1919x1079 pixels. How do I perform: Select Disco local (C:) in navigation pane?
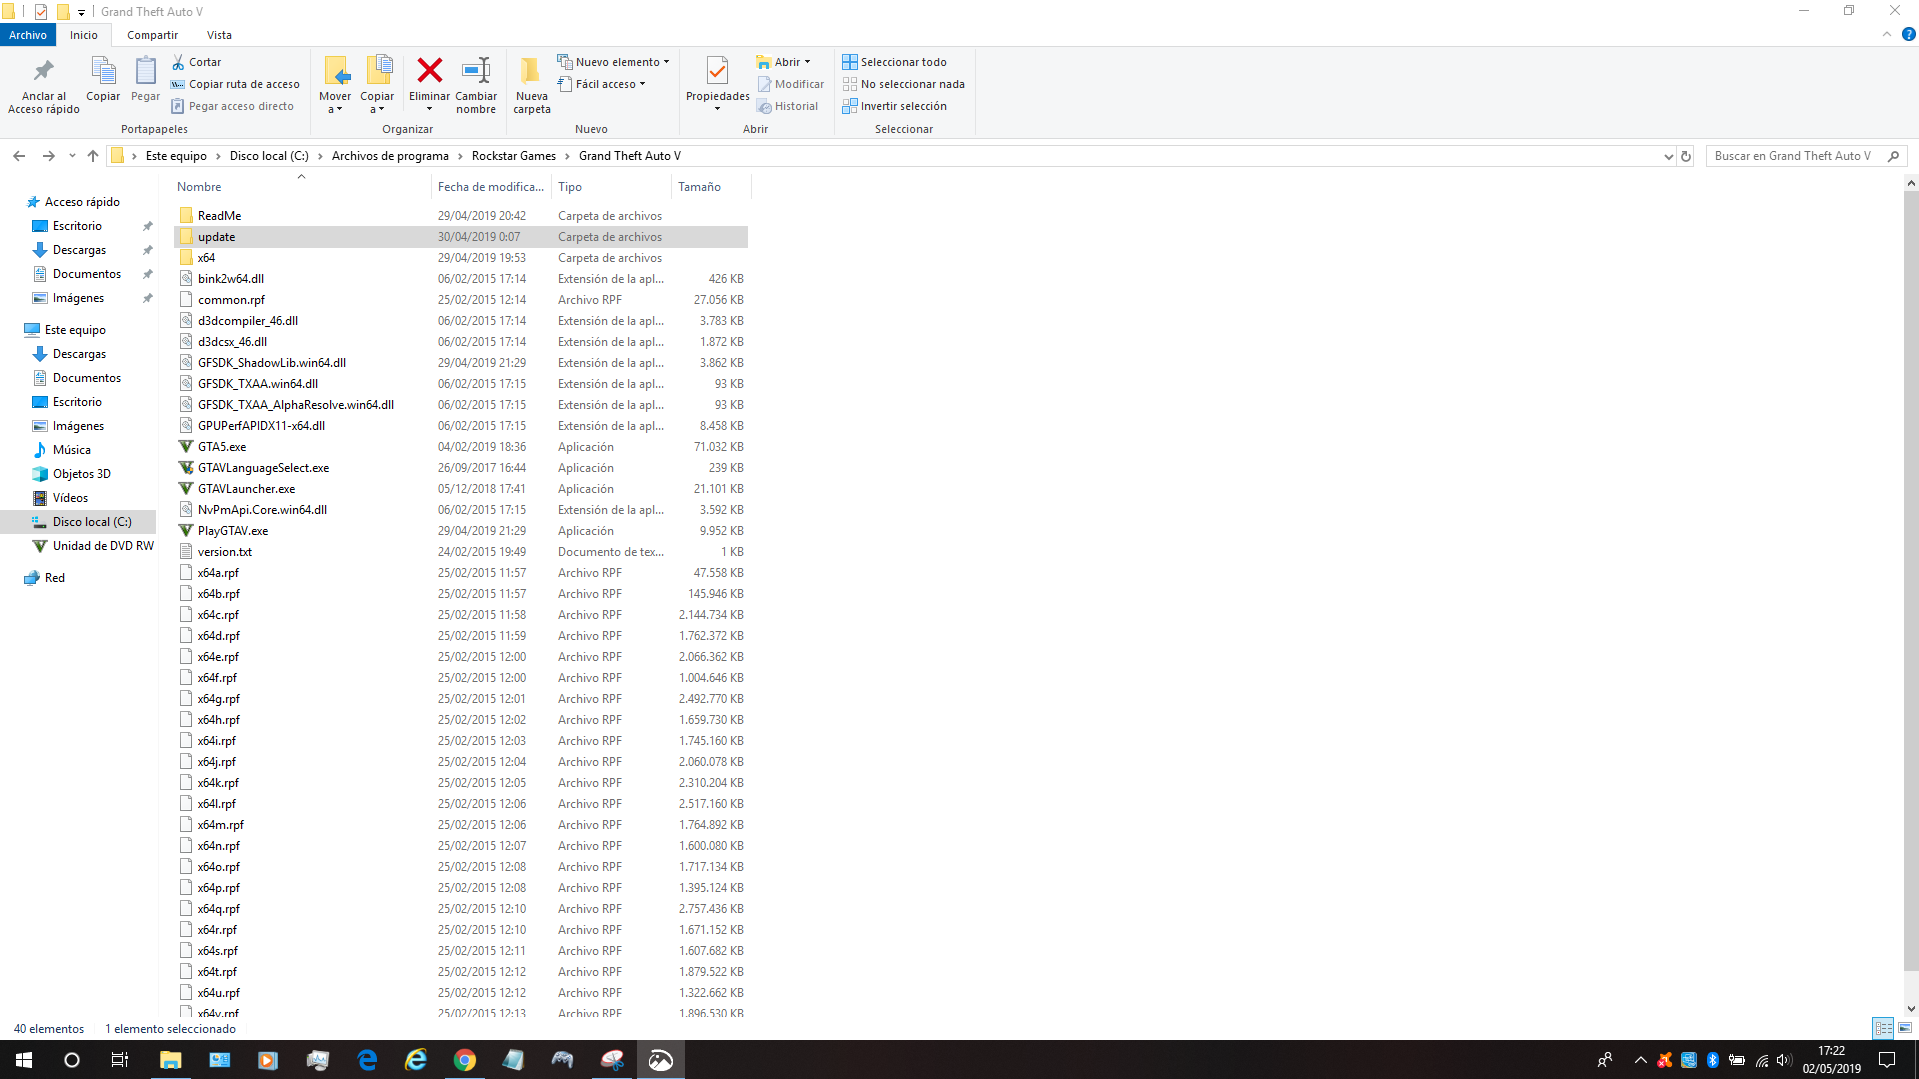click(x=92, y=522)
